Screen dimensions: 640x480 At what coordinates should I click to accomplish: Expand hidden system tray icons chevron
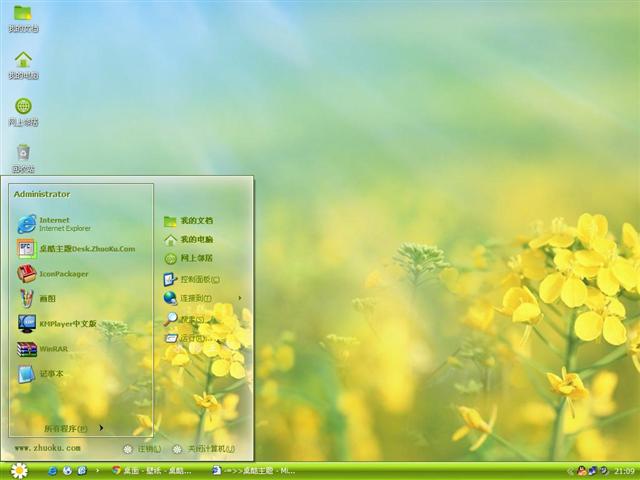[x=570, y=471]
